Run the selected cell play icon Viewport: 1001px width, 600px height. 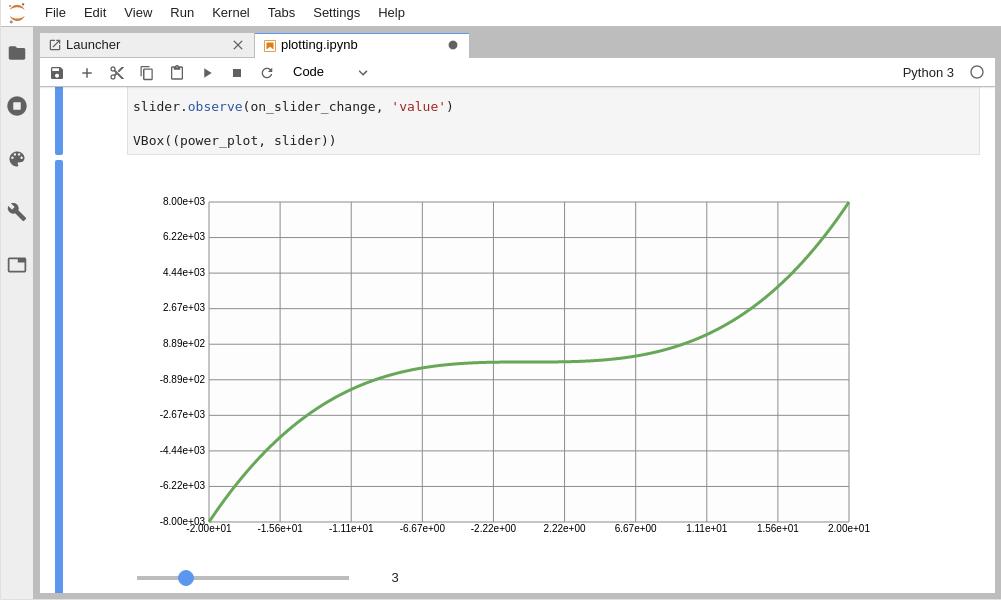pos(207,73)
